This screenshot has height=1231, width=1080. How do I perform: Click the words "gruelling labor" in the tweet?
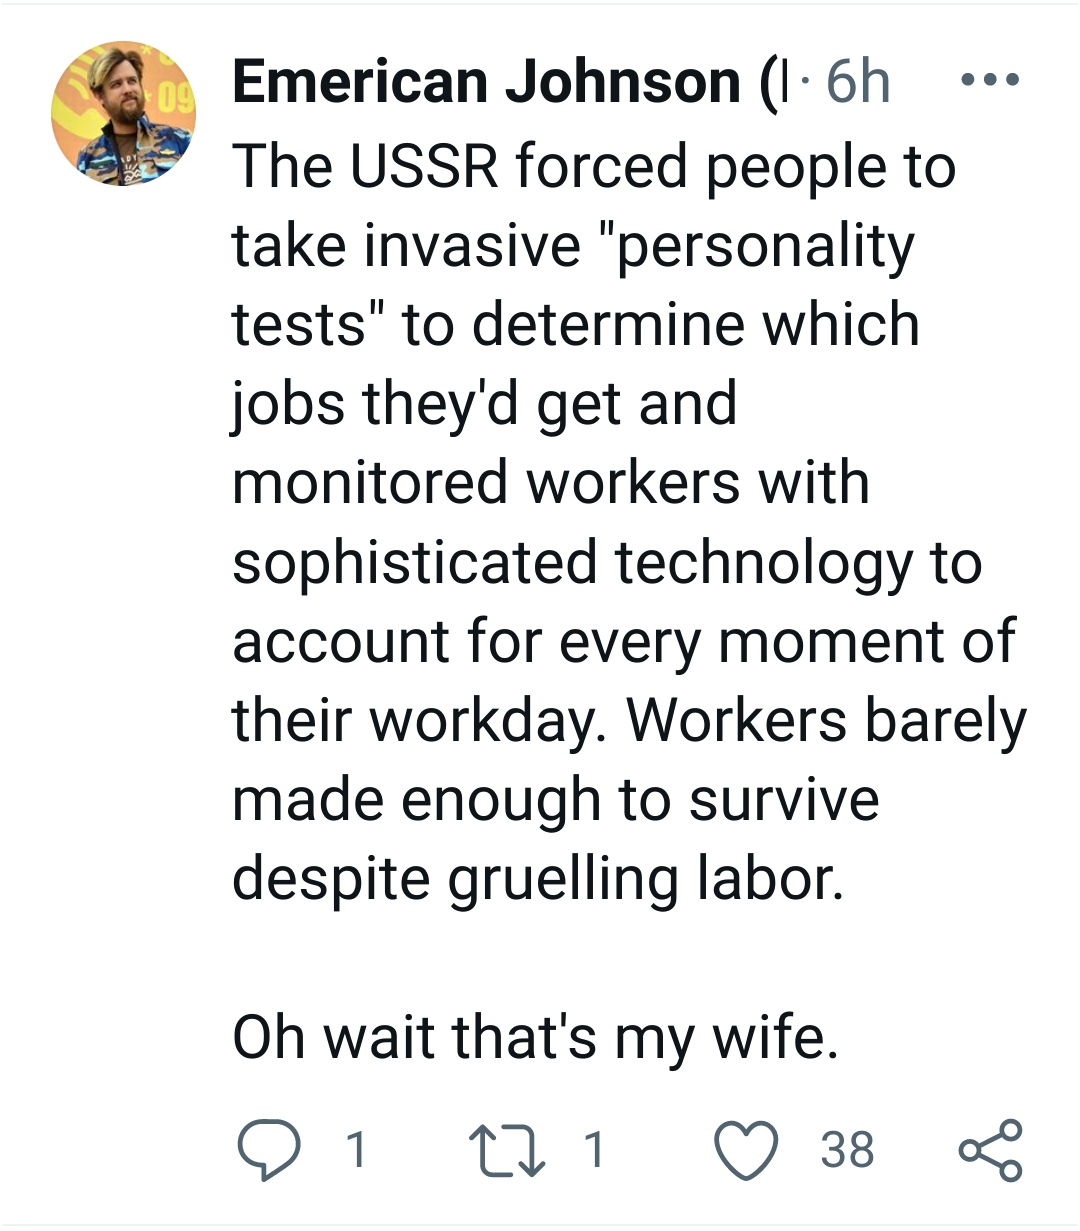click(638, 879)
